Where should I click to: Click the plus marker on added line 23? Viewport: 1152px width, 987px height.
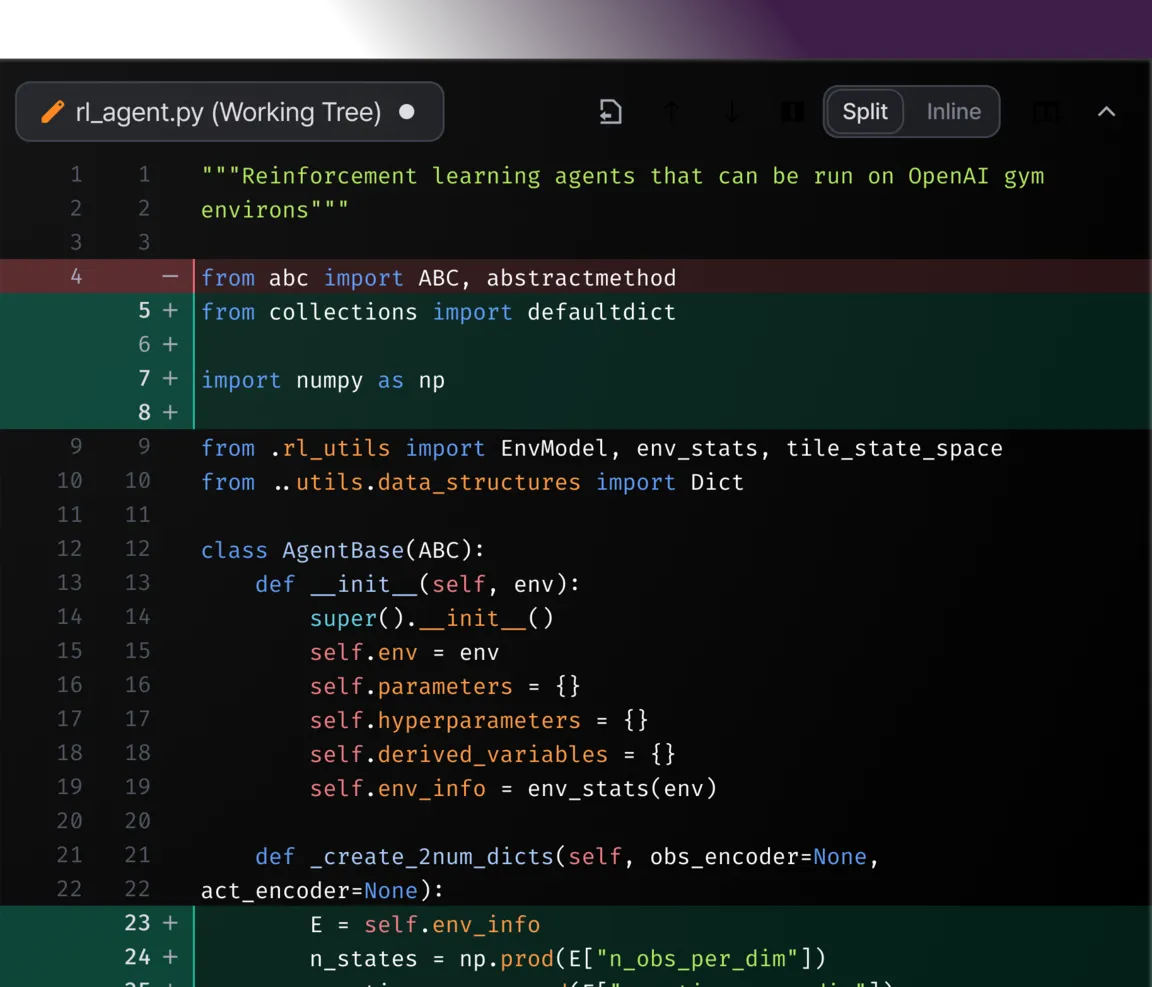coord(170,923)
